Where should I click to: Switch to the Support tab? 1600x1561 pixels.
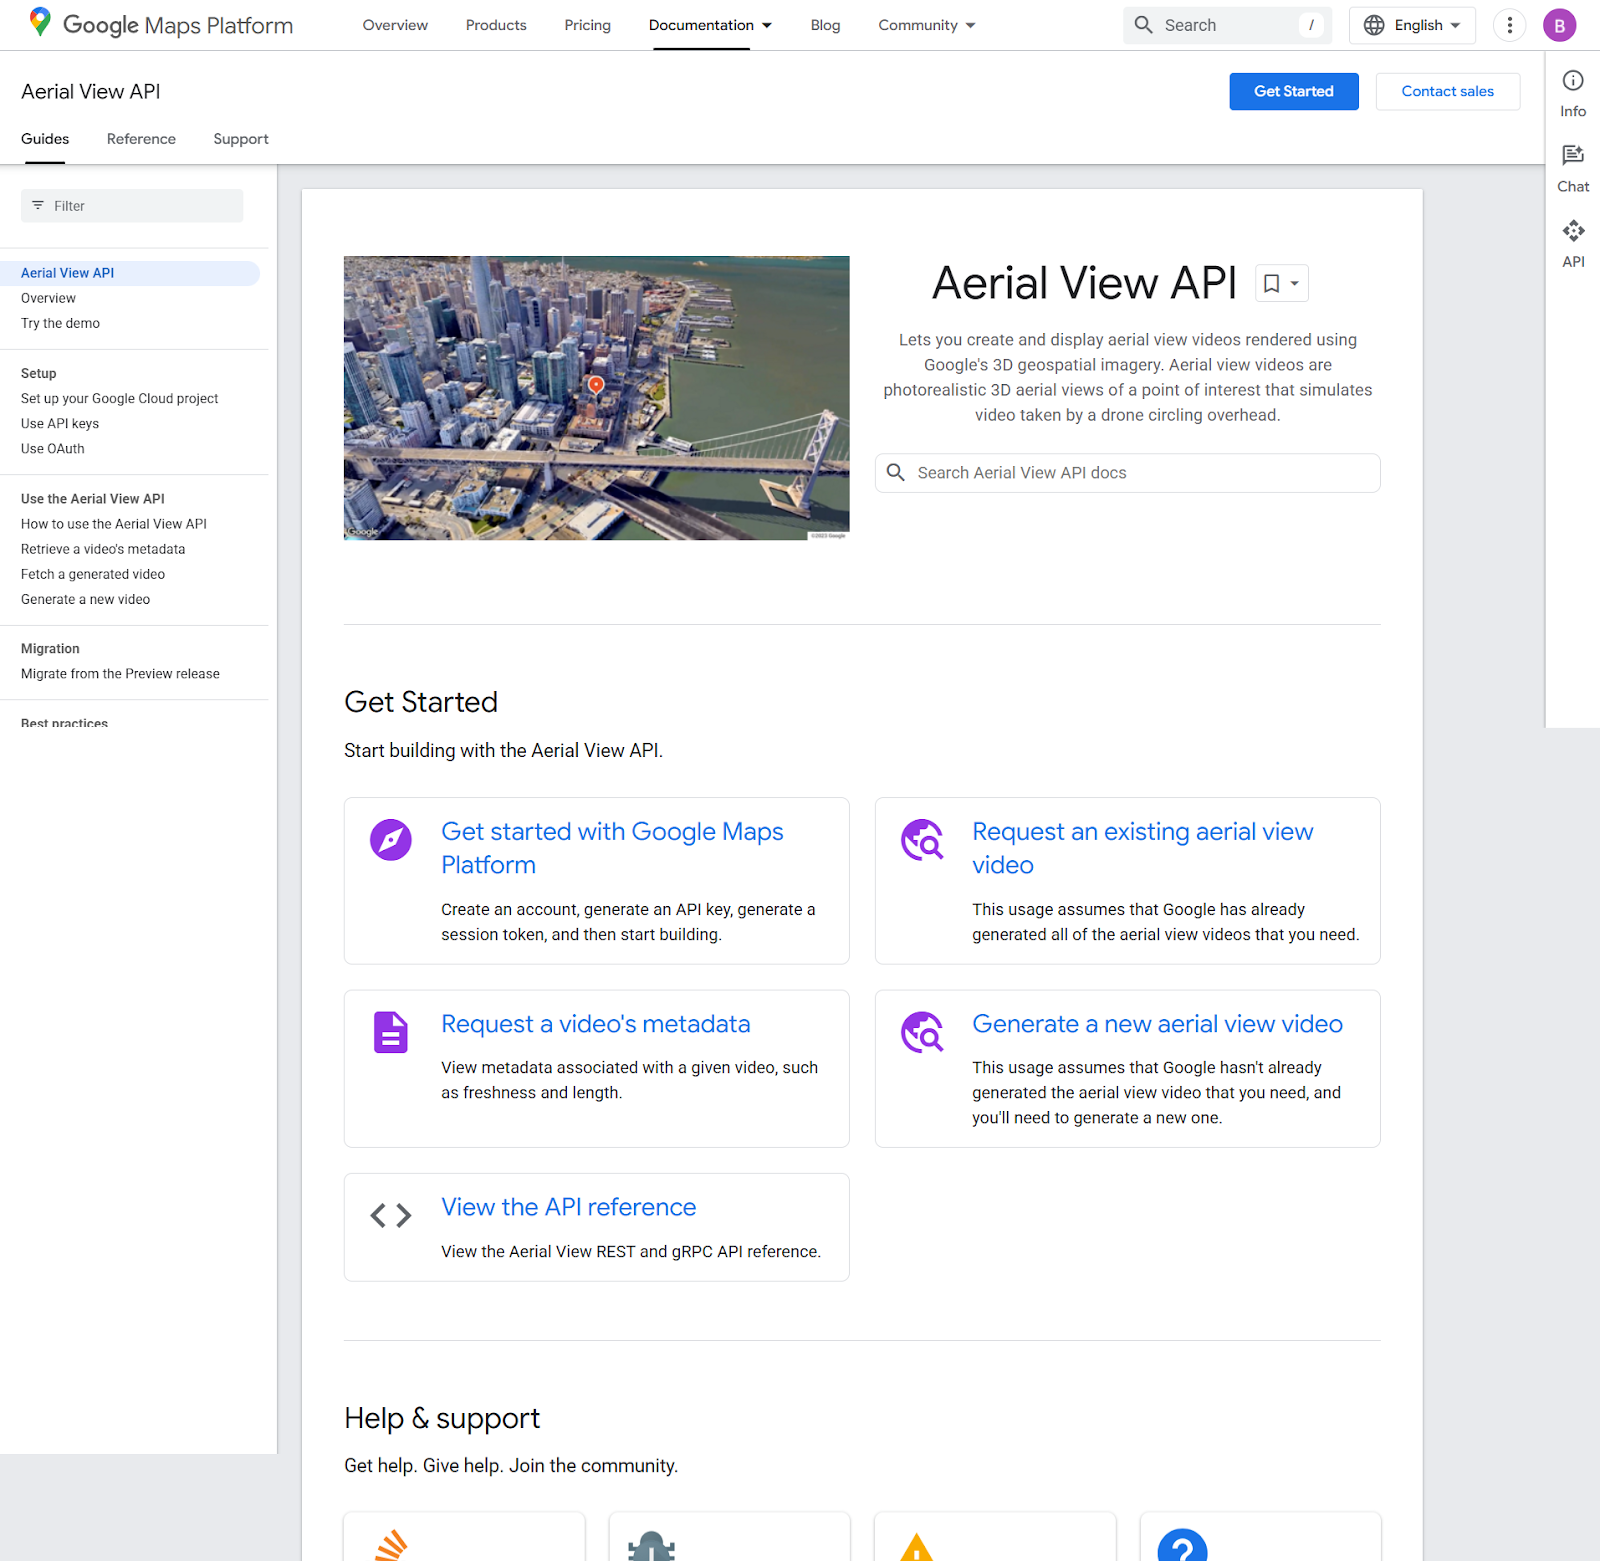point(241,139)
